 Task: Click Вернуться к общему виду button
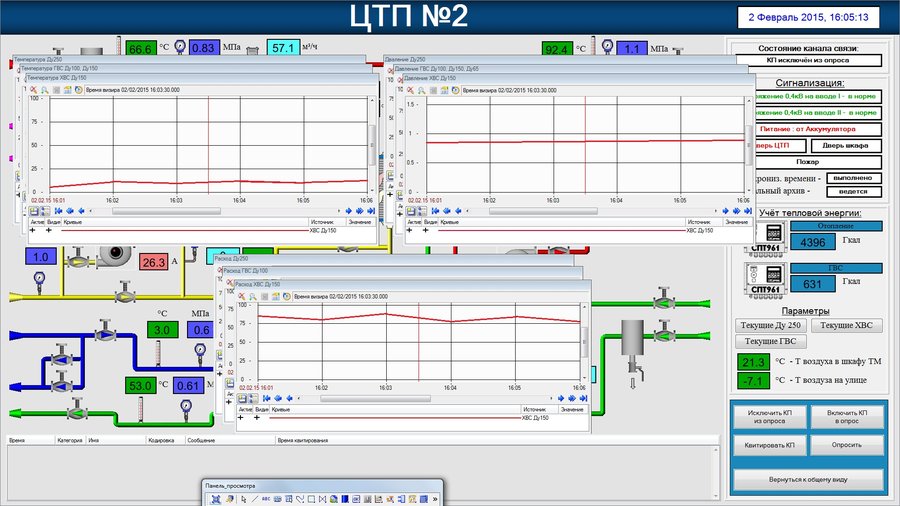coord(808,479)
